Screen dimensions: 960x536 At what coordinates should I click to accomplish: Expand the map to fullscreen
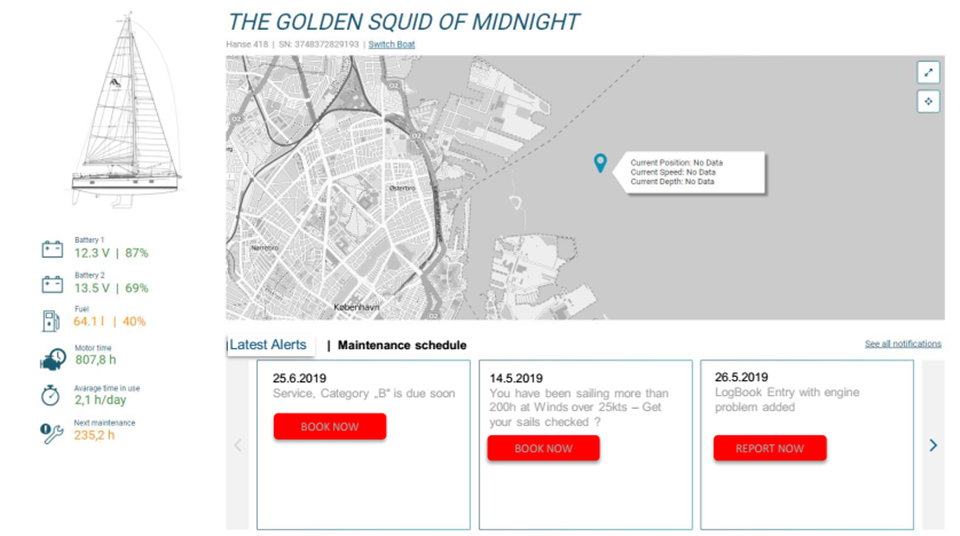(928, 72)
